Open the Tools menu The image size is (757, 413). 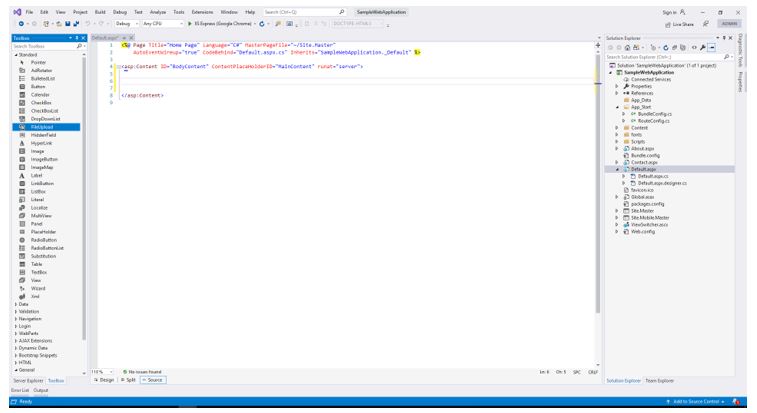(x=179, y=12)
